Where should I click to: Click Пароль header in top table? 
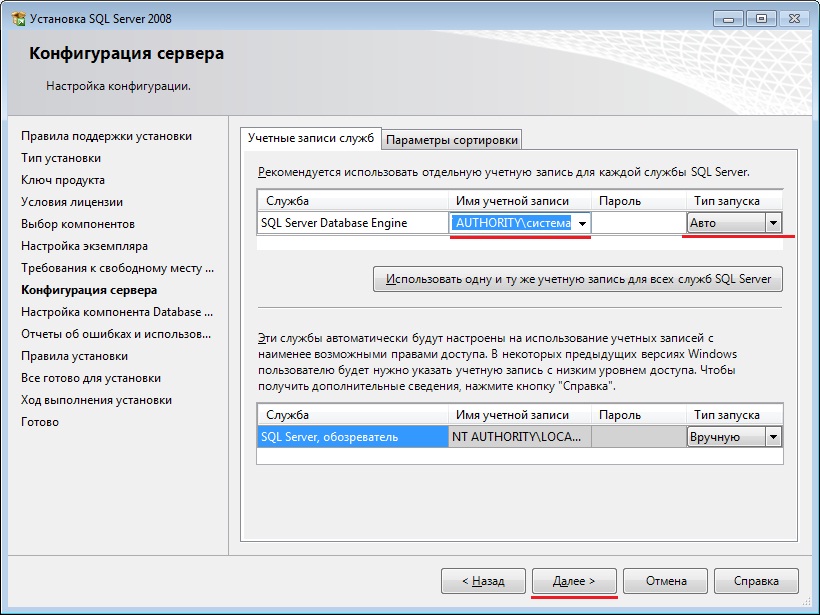pyautogui.click(x=639, y=201)
